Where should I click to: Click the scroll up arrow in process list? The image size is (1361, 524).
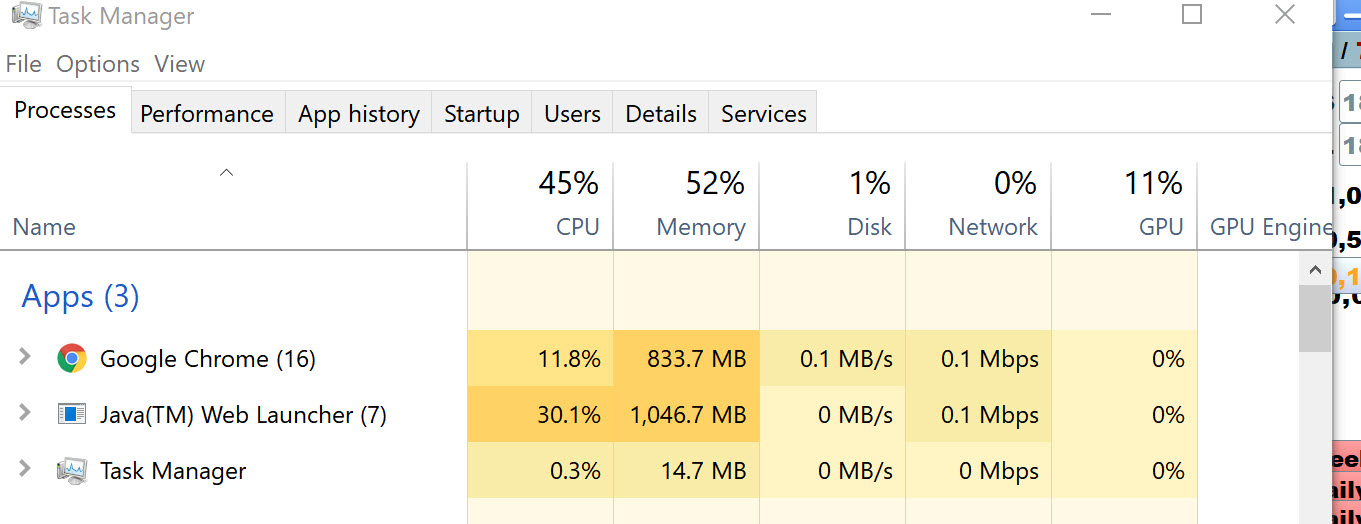[x=1315, y=269]
